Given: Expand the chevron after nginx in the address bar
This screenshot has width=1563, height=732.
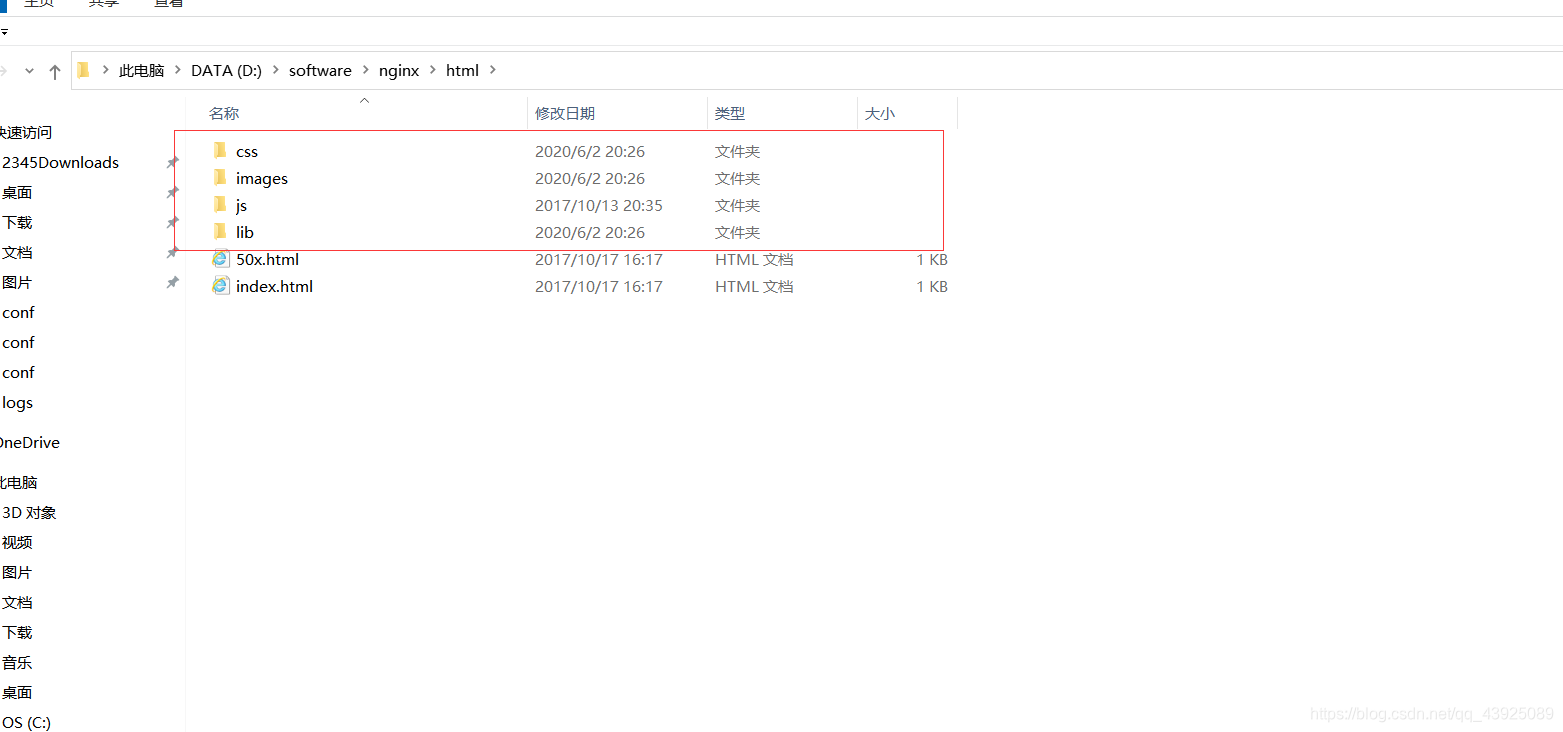Looking at the screenshot, I should tap(432, 70).
